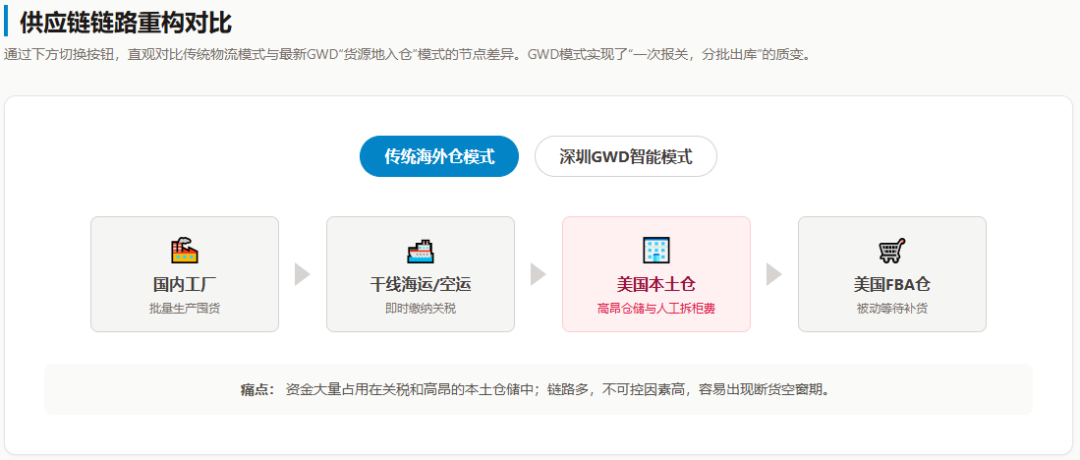Click the factory icon in 国内工厂 card
1080x460 pixels.
[x=184, y=250]
